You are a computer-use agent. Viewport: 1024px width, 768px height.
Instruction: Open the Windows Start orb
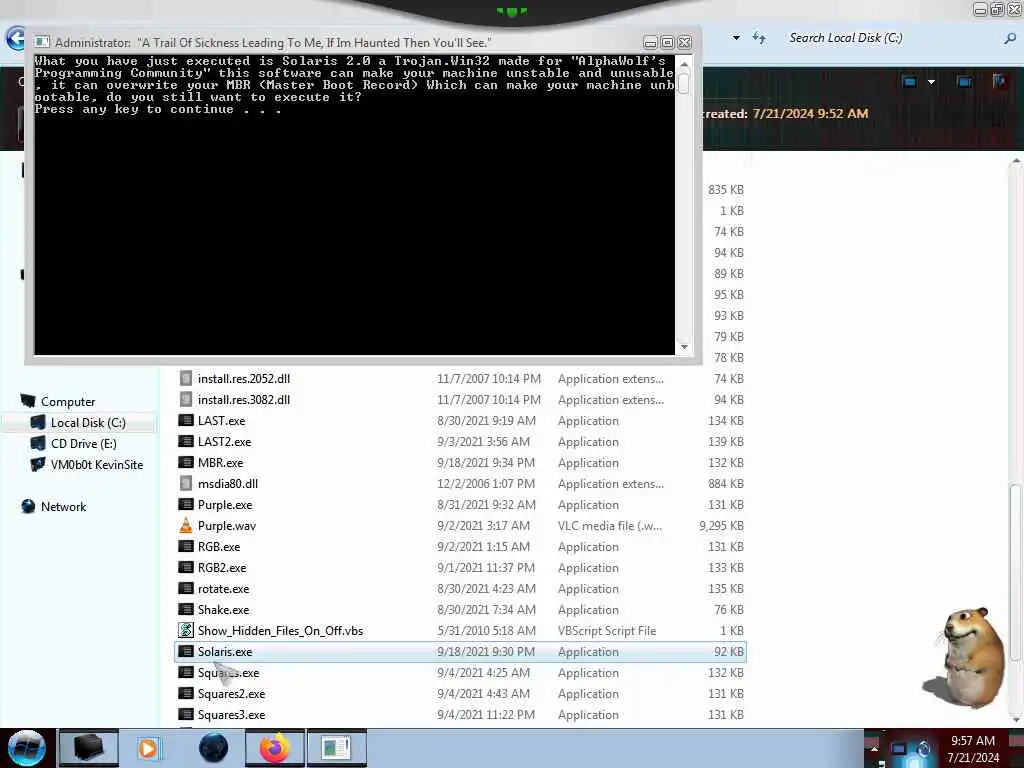pos(27,748)
